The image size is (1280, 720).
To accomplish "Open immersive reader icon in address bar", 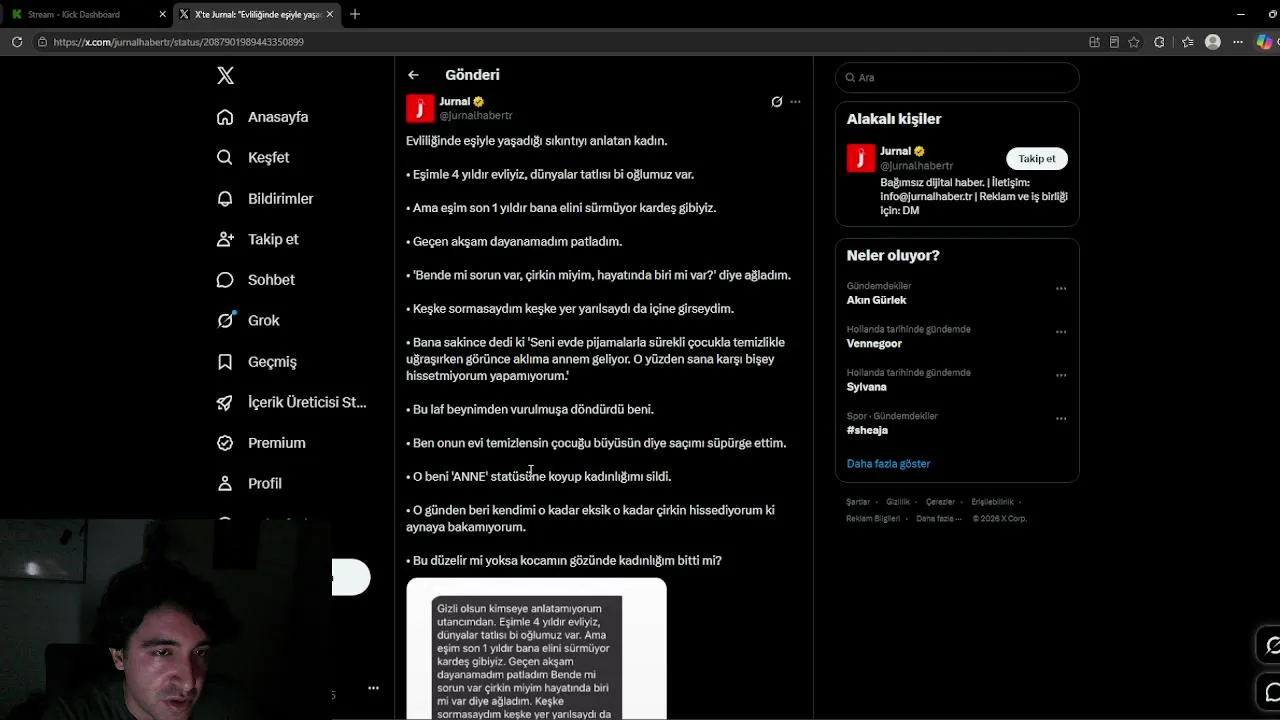I will coord(1114,42).
